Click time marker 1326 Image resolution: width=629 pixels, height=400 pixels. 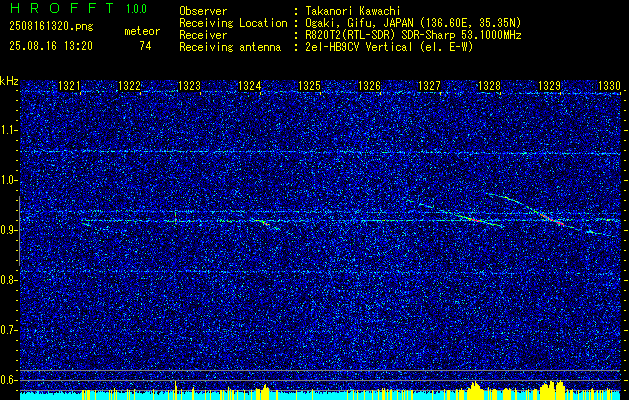[369, 86]
